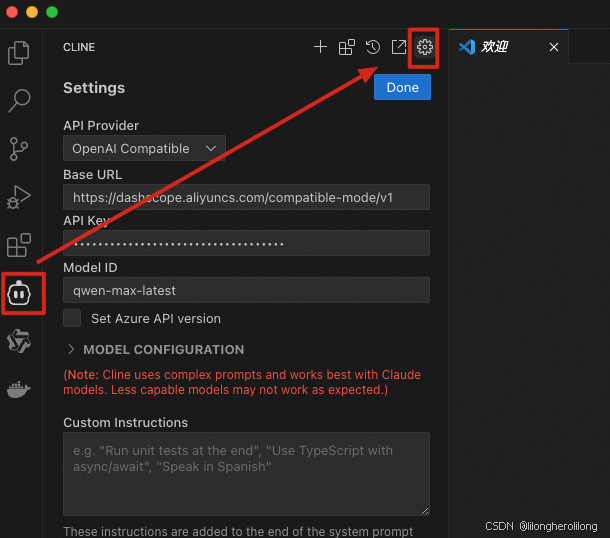Click the Model ID field qwen-max-latest

(x=246, y=290)
